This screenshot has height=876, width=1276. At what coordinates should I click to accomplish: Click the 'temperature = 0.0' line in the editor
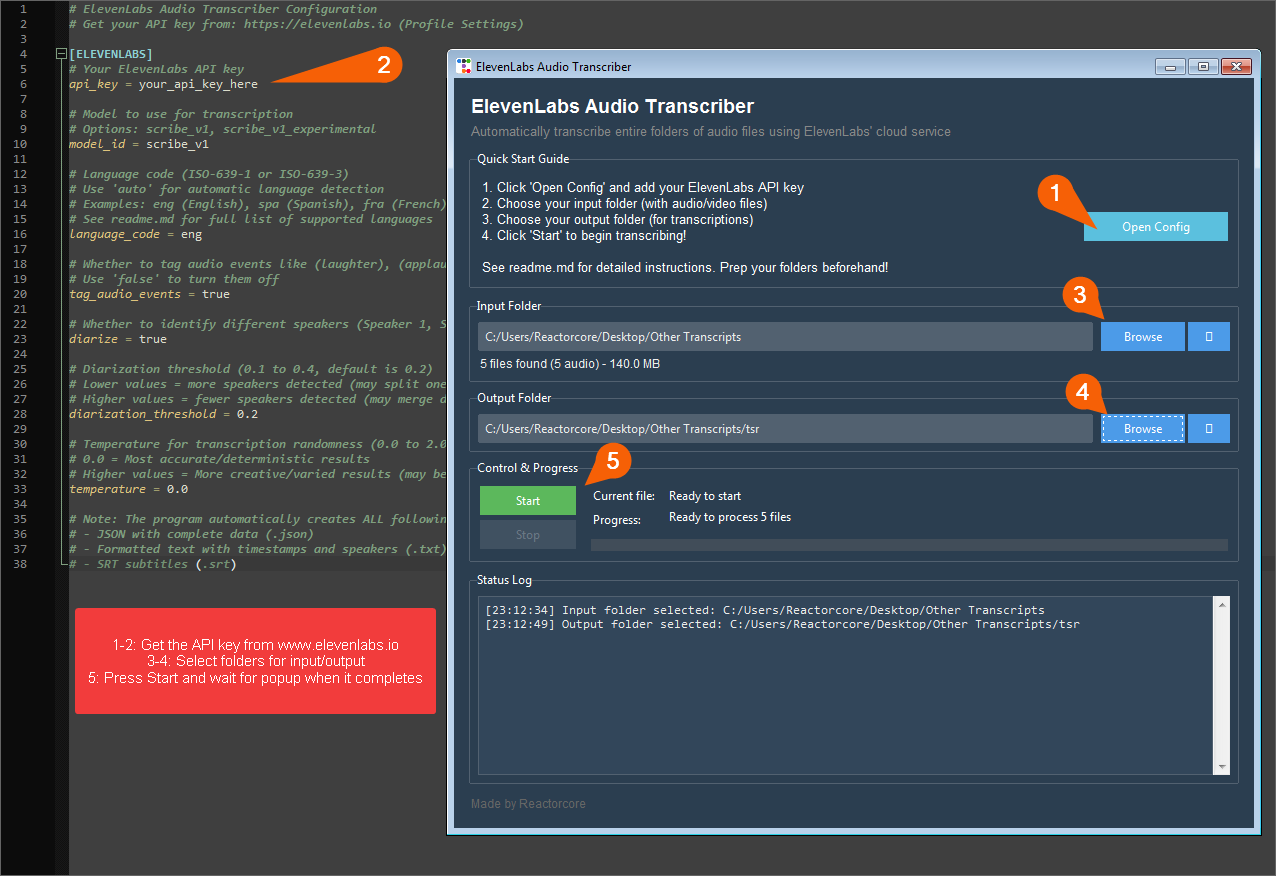pos(129,489)
